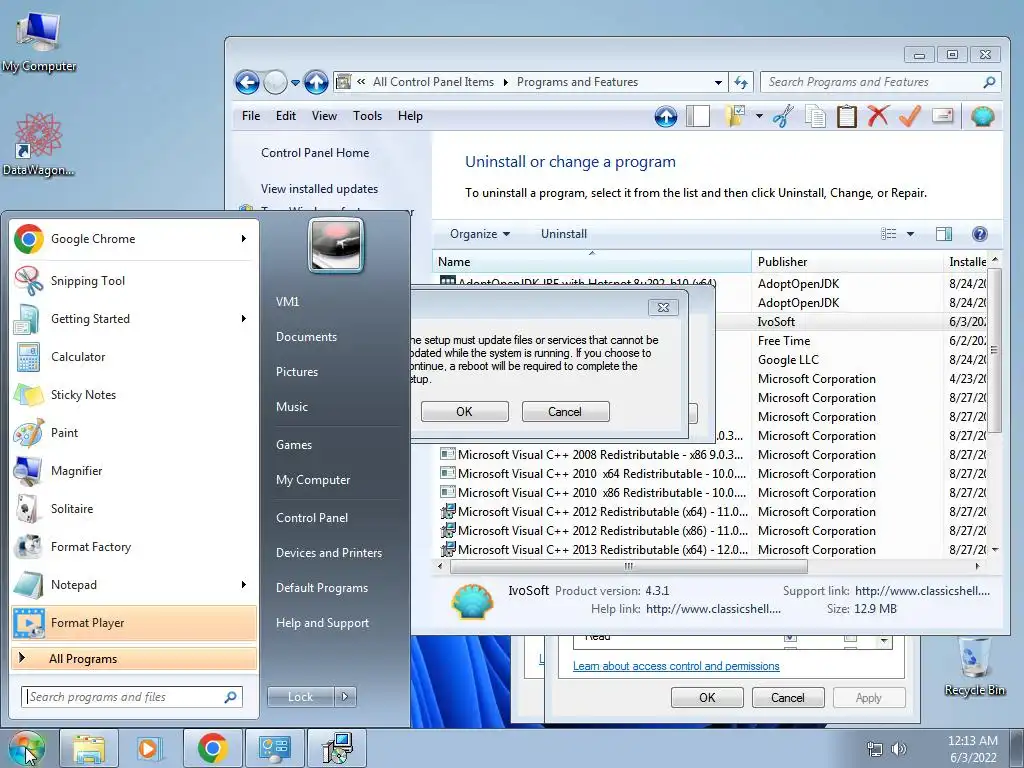The width and height of the screenshot is (1024, 768).
Task: Open Control Panel from Start menu right column
Action: pos(312,518)
